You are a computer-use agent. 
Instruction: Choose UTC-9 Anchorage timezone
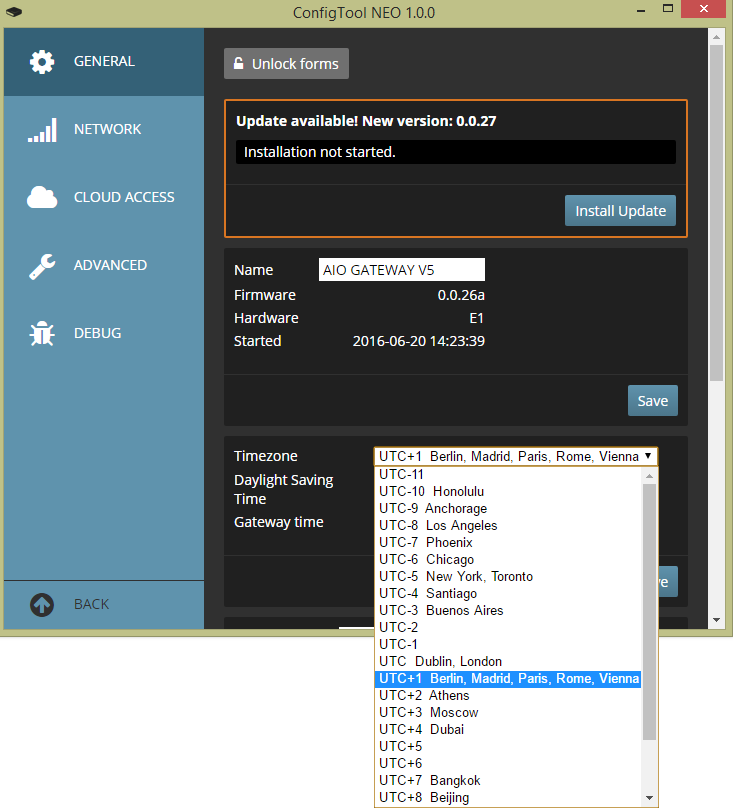(x=508, y=508)
